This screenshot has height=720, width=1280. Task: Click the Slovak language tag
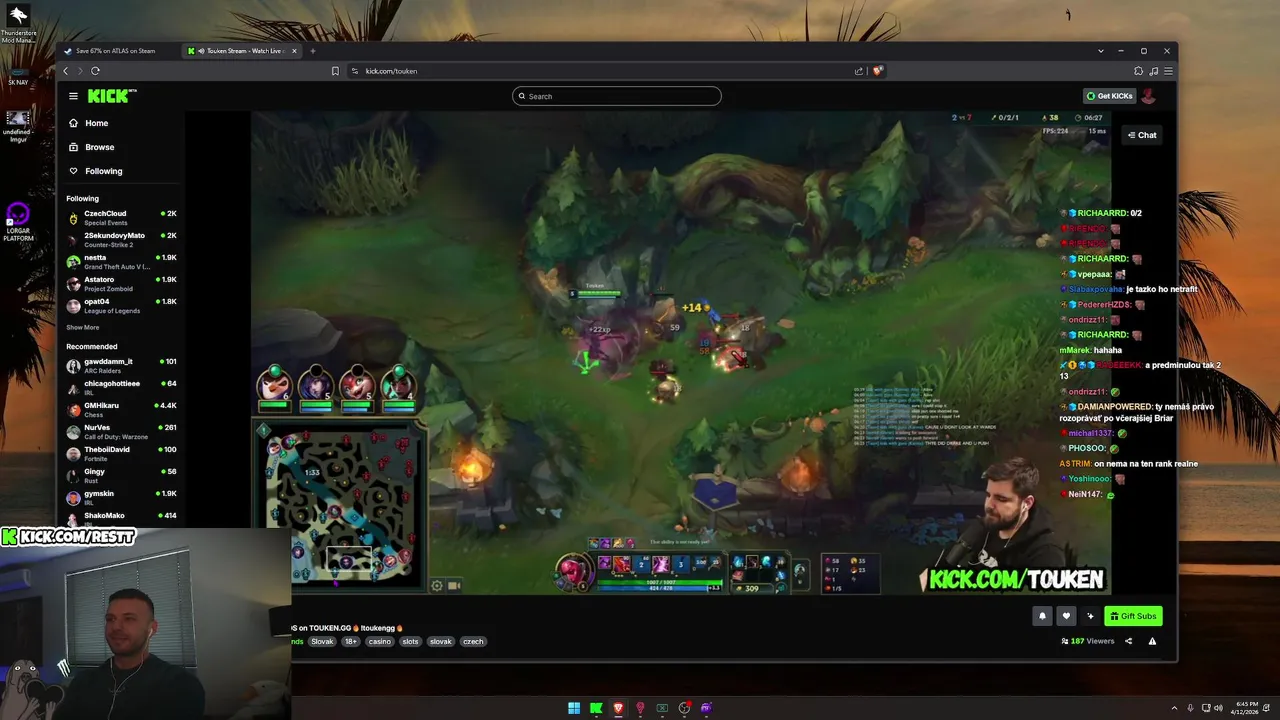click(x=322, y=641)
